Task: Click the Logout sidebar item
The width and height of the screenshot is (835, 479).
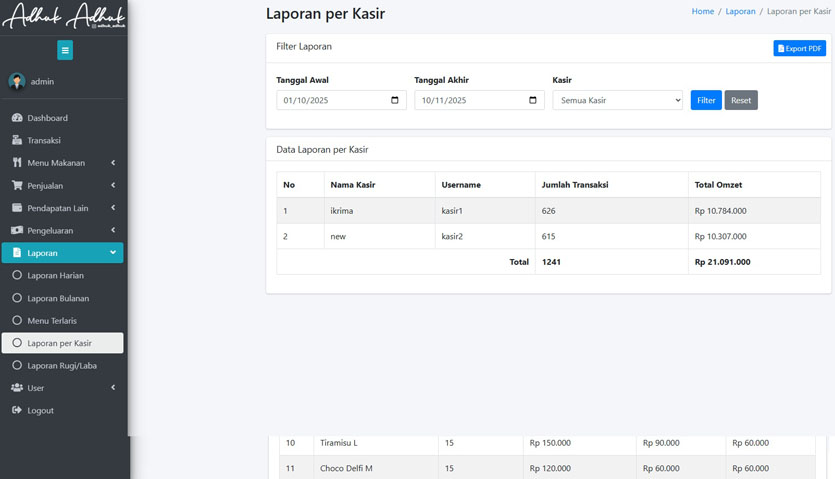Action: tap(40, 411)
